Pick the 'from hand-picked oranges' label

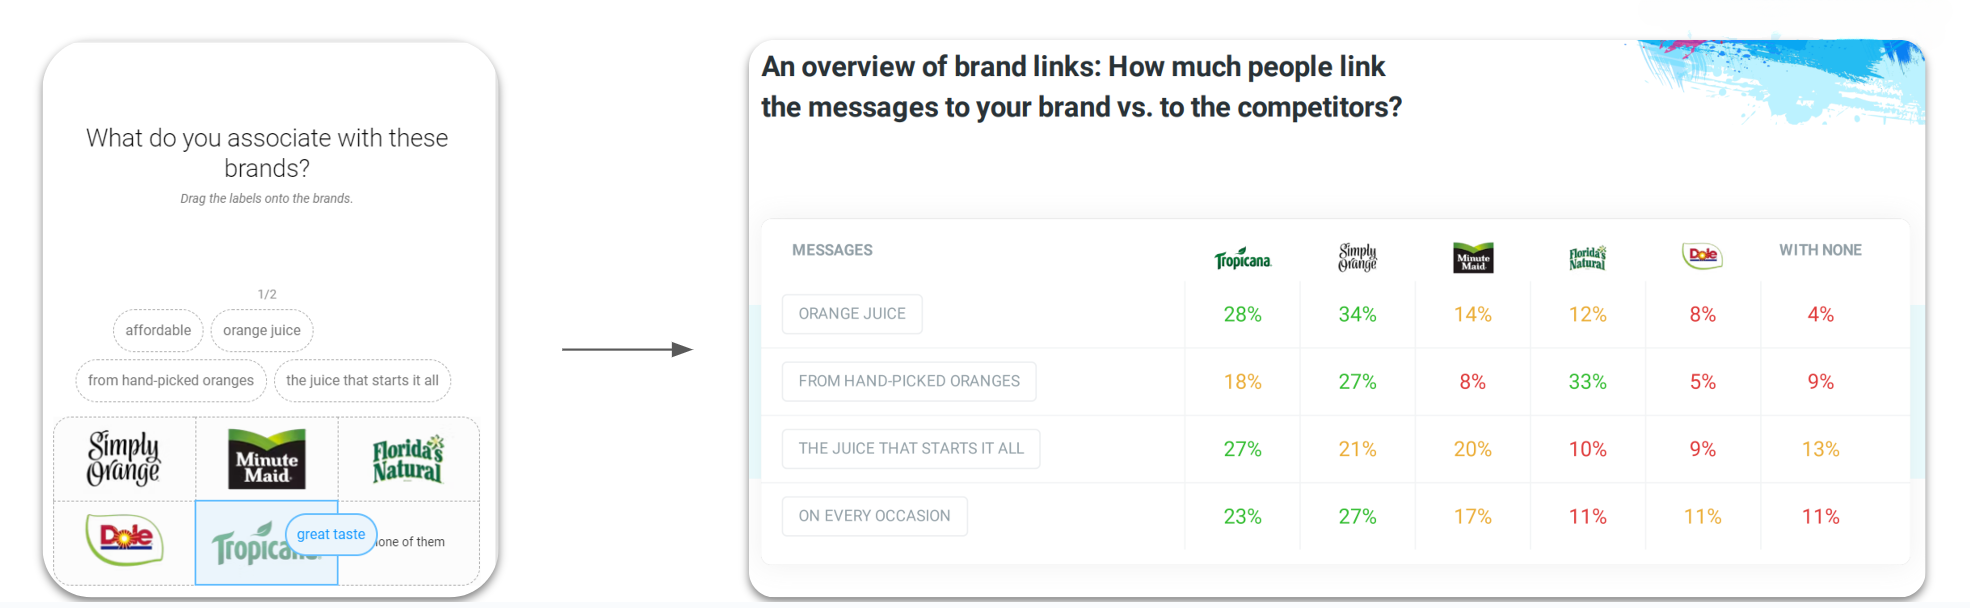171,380
